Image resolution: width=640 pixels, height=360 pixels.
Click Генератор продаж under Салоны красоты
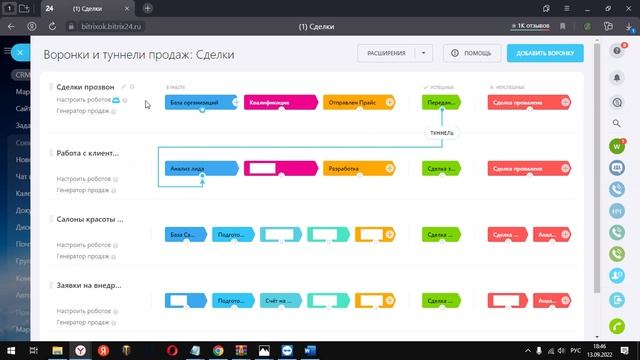pos(82,256)
